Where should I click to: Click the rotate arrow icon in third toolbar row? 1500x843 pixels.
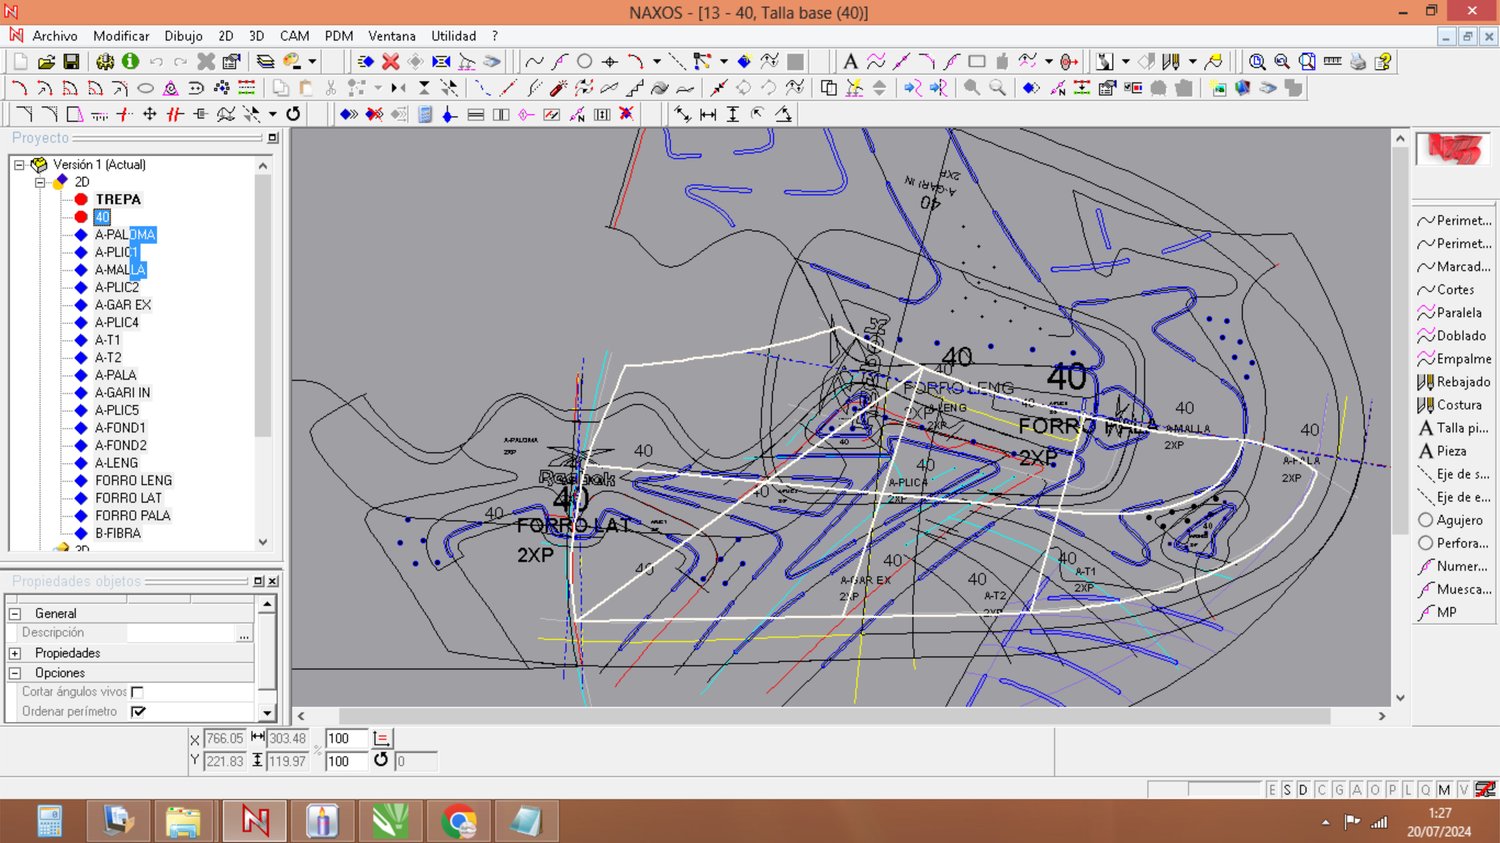click(293, 114)
